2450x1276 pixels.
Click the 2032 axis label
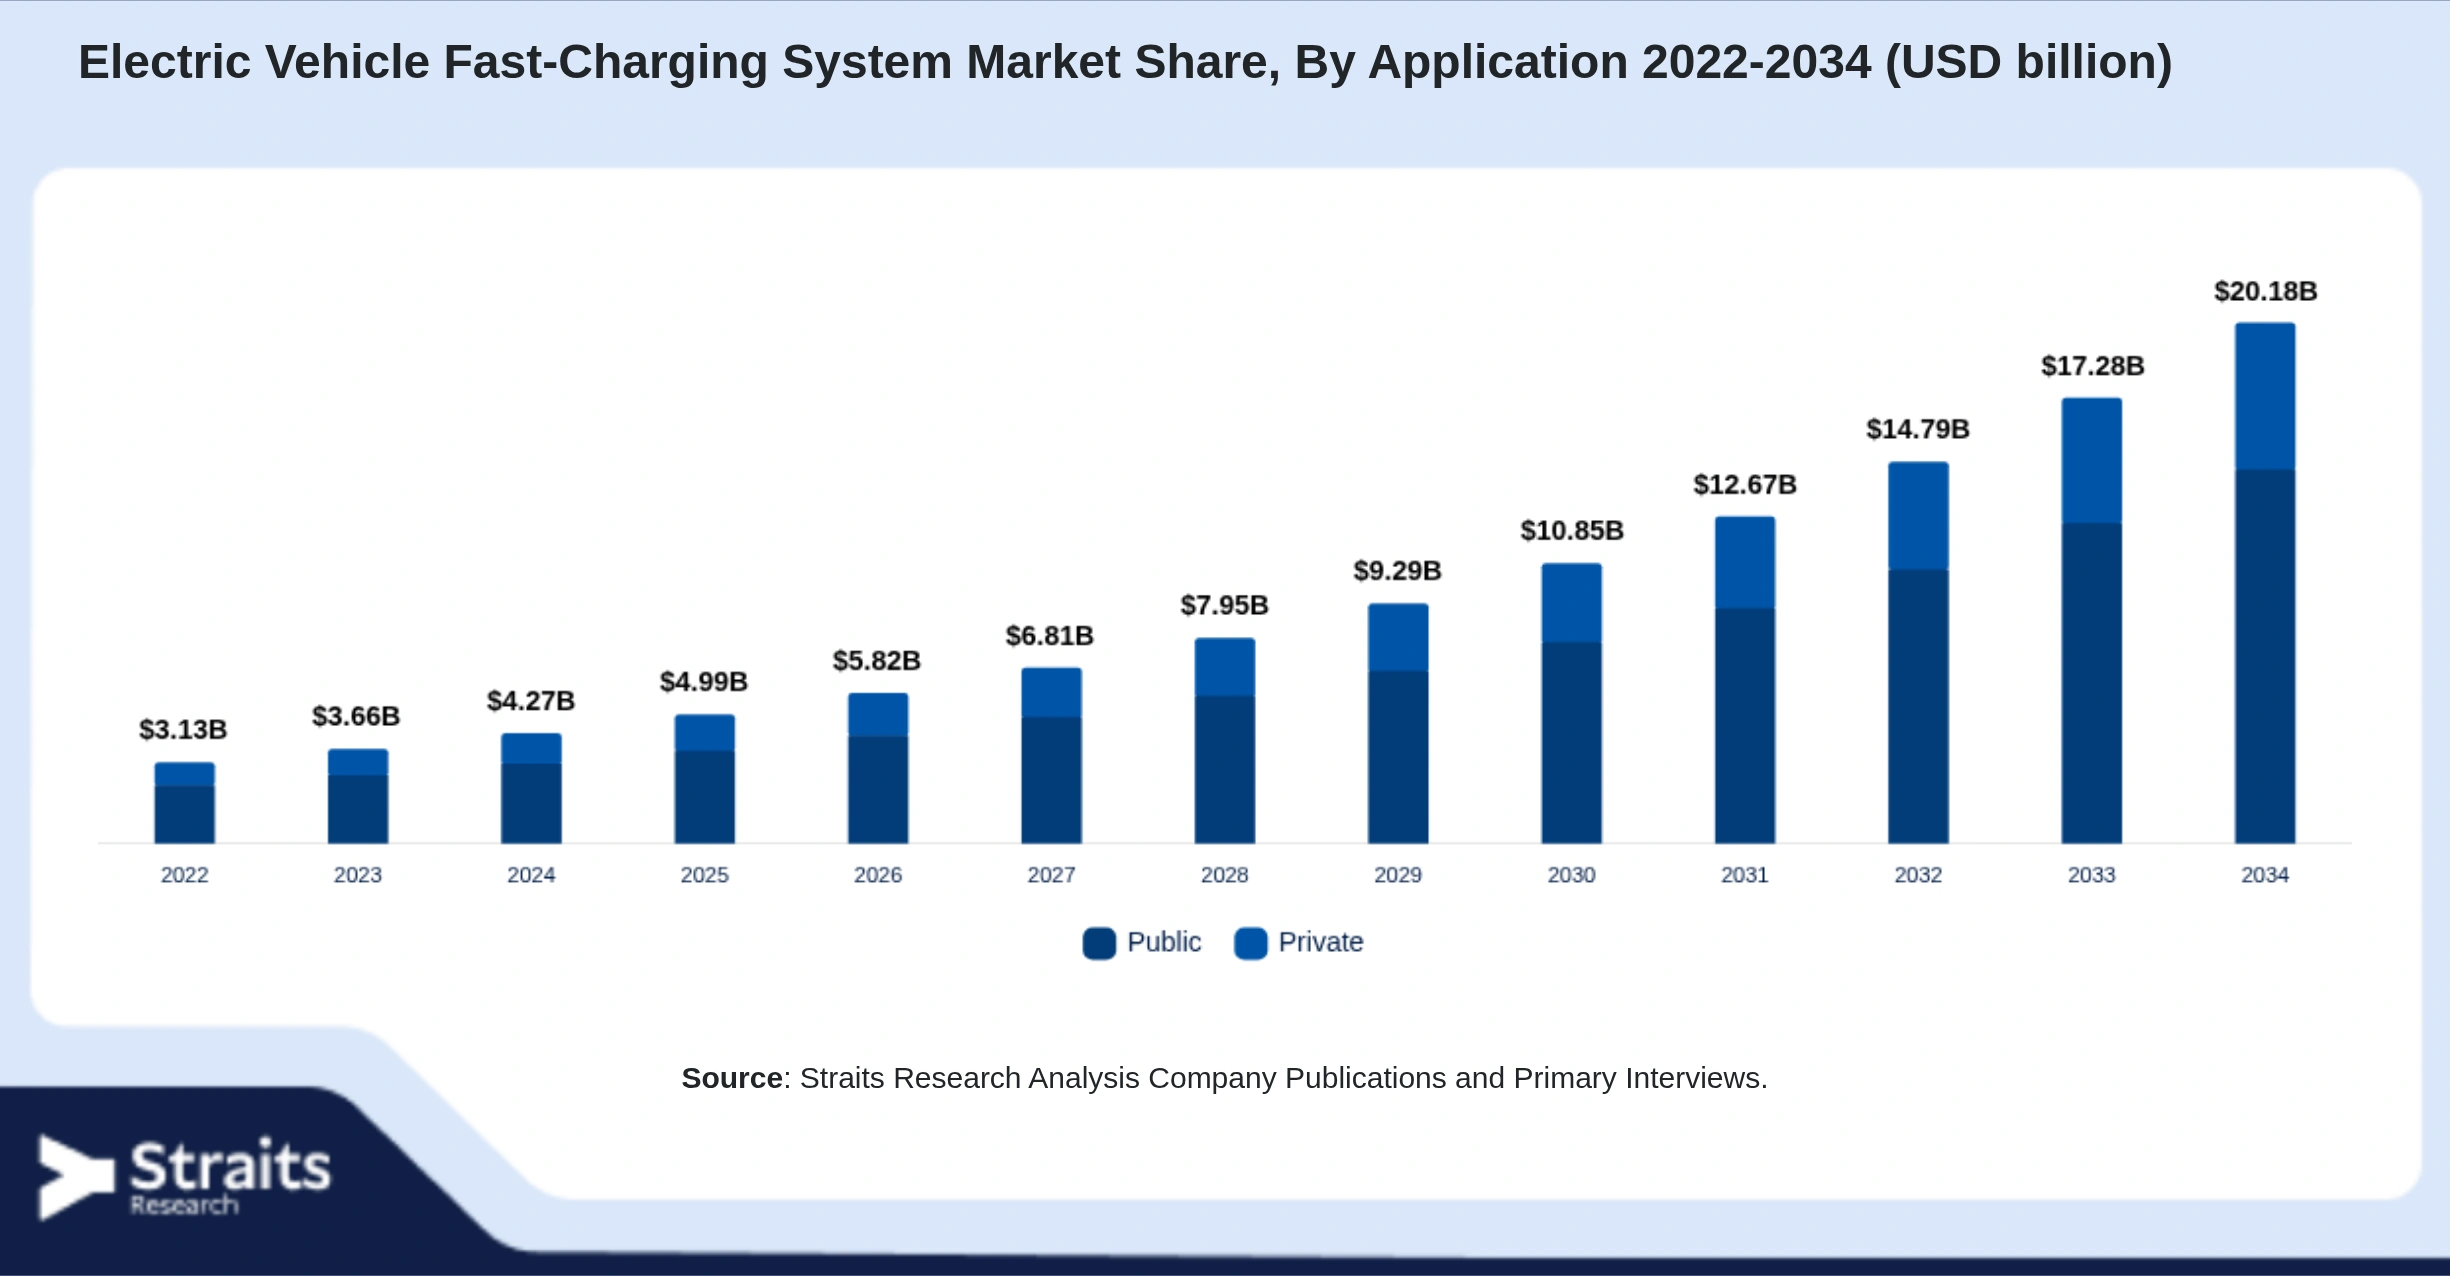point(1918,875)
